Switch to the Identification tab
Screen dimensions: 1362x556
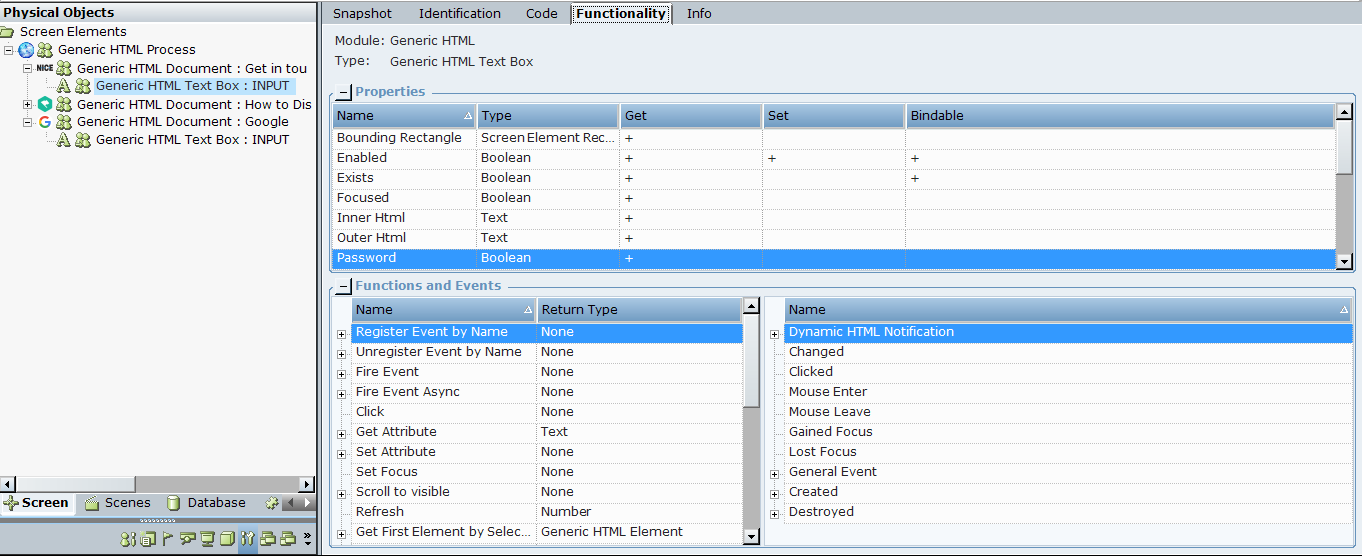tap(459, 14)
